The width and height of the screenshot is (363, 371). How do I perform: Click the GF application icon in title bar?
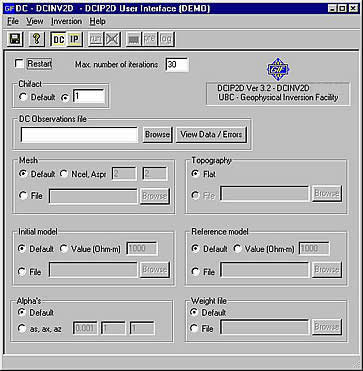point(9,8)
